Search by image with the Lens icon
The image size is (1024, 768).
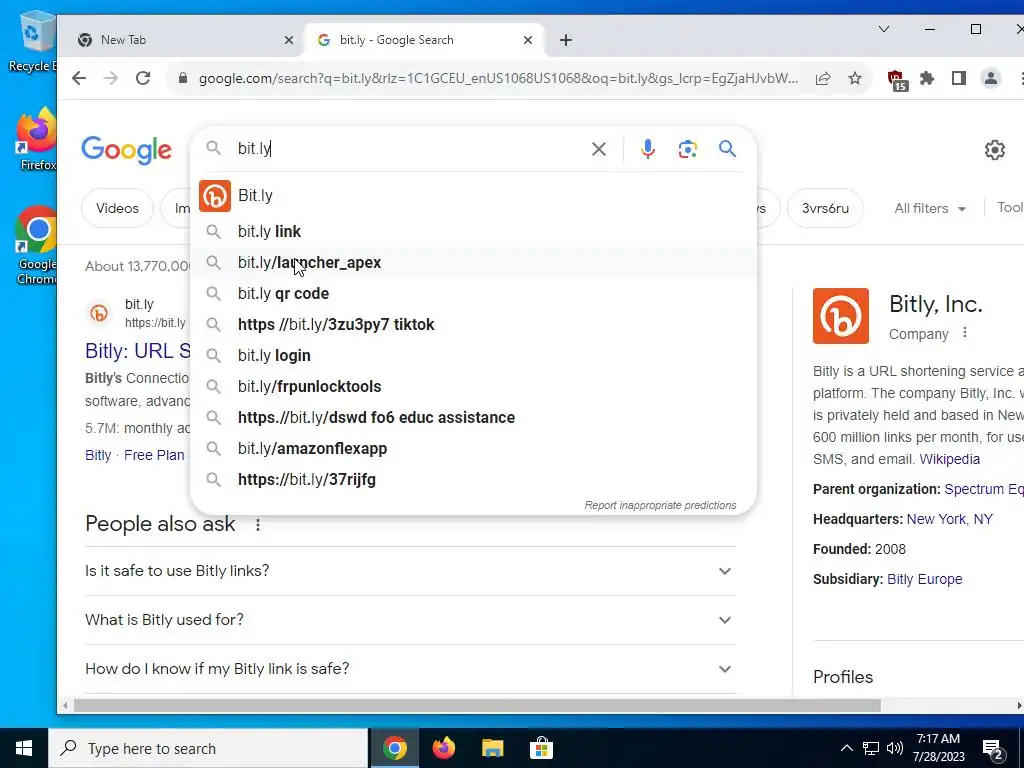point(688,149)
